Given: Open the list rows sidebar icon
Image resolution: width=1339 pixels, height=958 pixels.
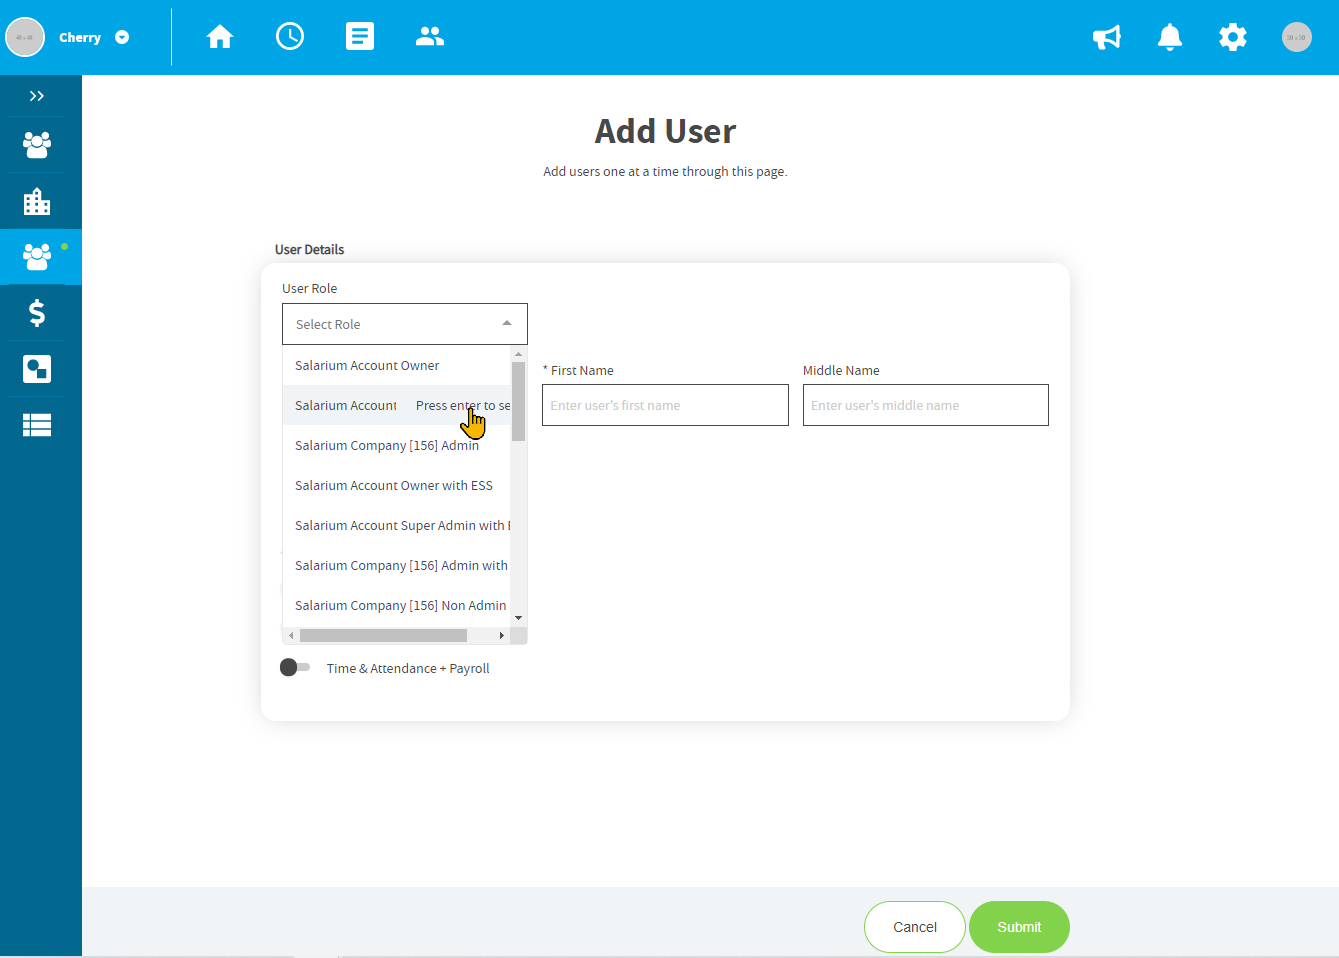Looking at the screenshot, I should tap(37, 426).
